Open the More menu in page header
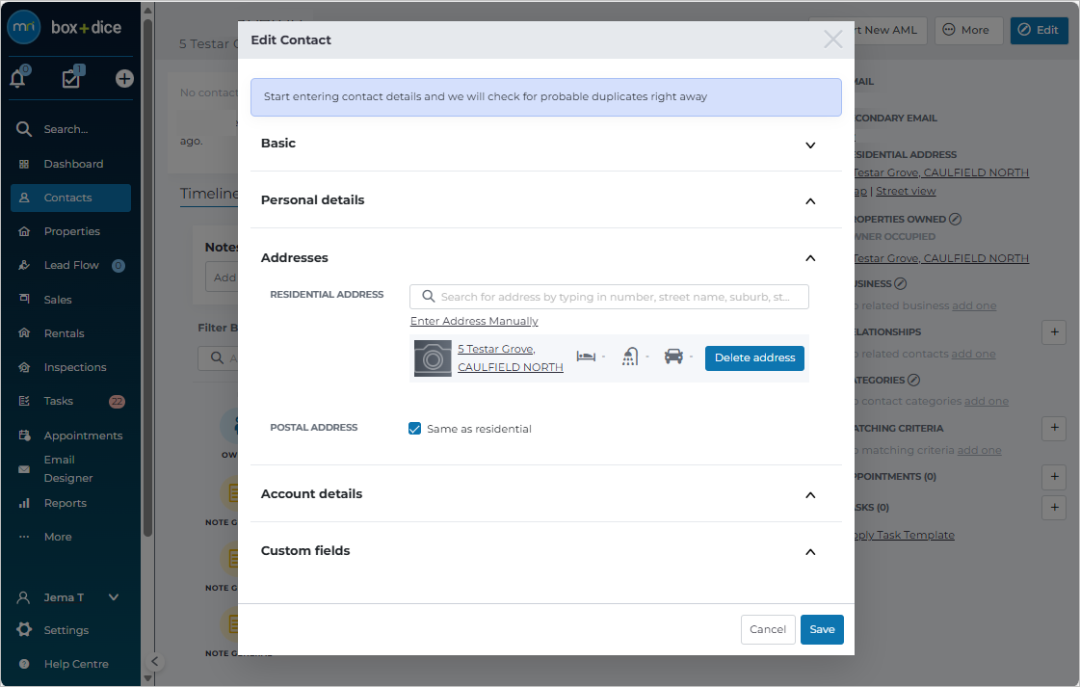 (966, 30)
